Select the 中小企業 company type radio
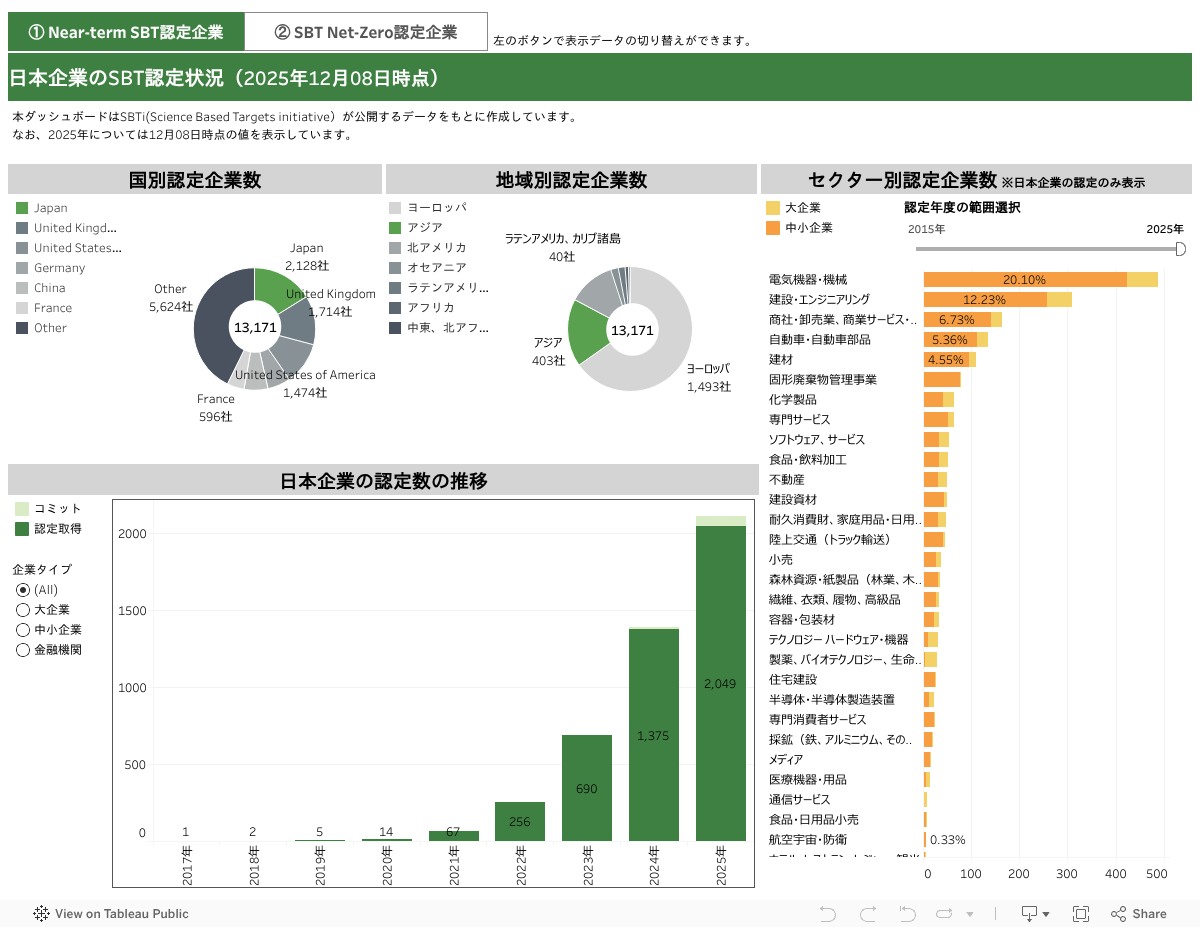1200x927 pixels. pyautogui.click(x=23, y=630)
